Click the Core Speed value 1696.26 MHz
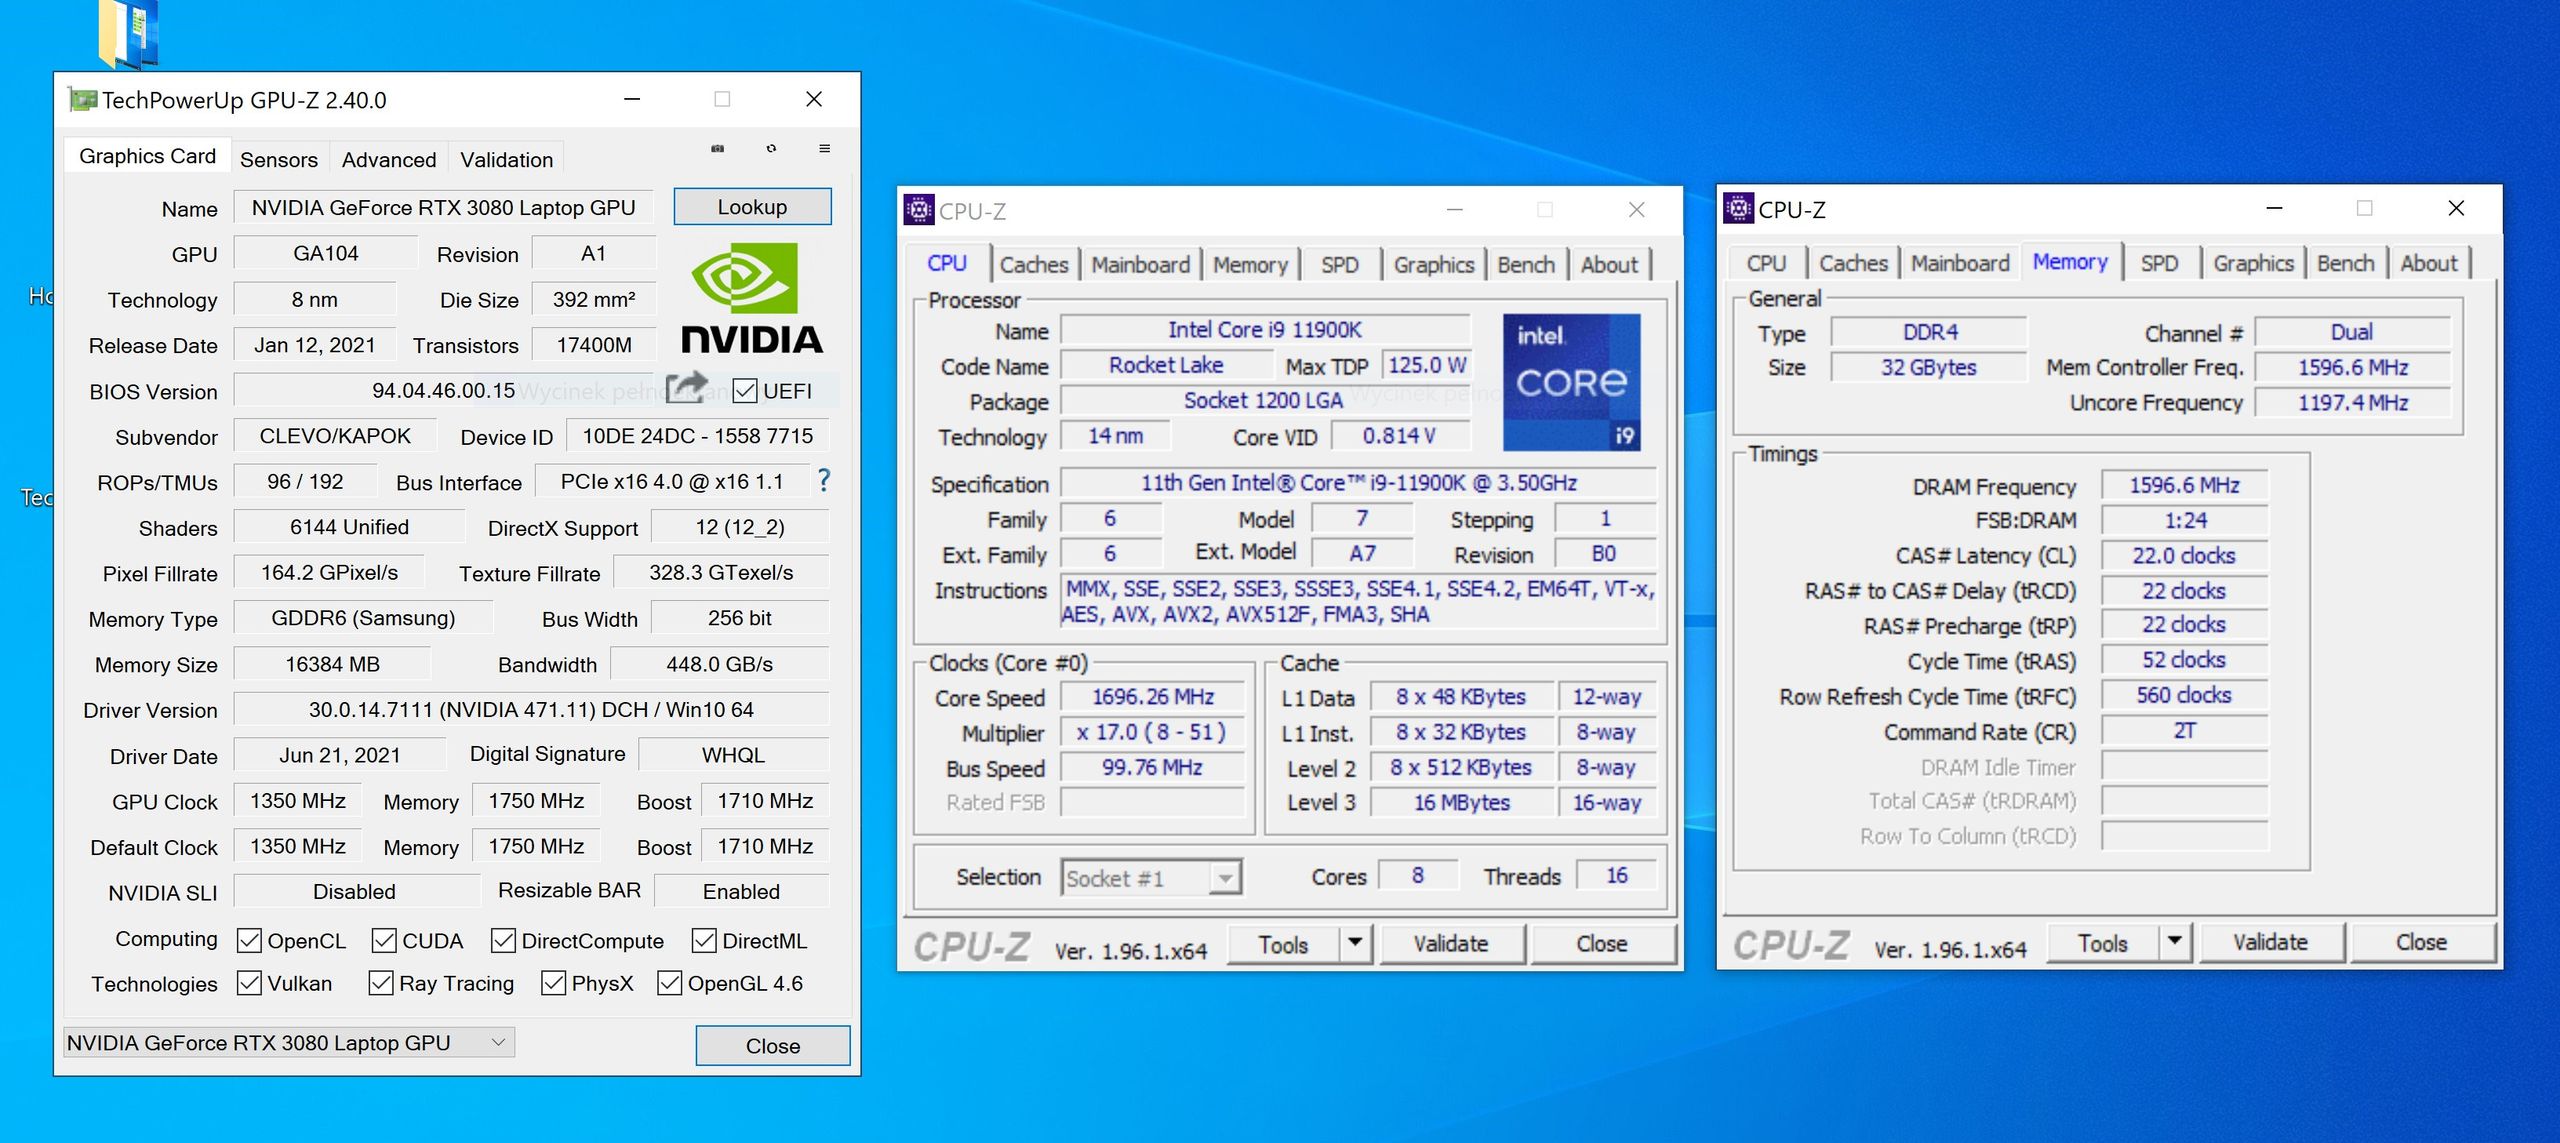The width and height of the screenshot is (2560, 1143). click(x=1152, y=697)
